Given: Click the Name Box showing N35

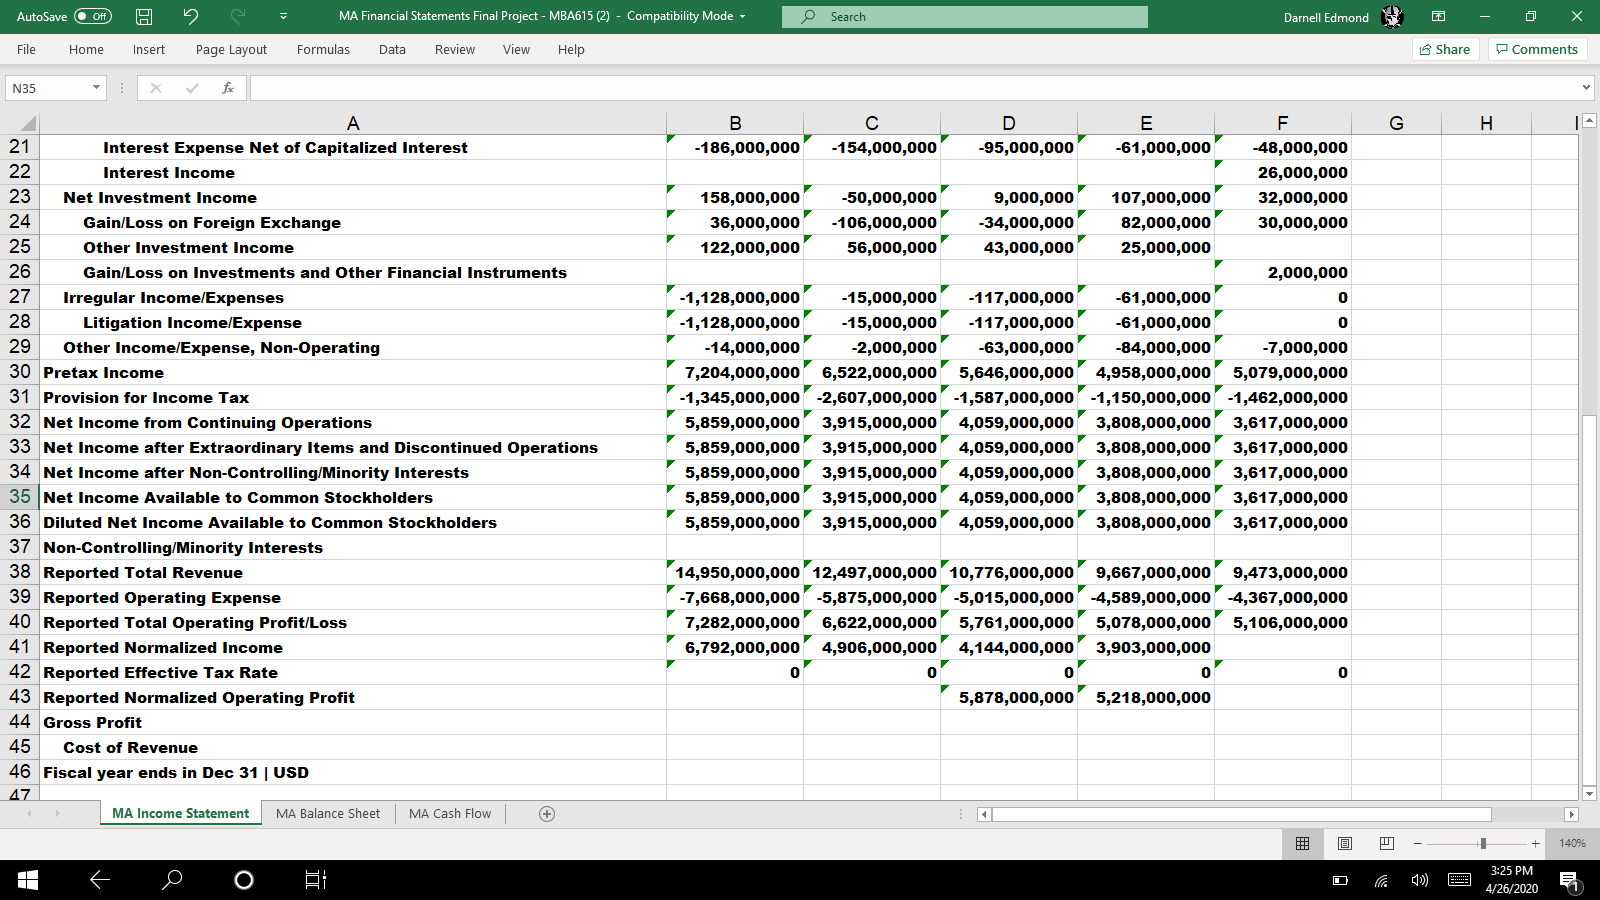Looking at the screenshot, I should pos(48,88).
